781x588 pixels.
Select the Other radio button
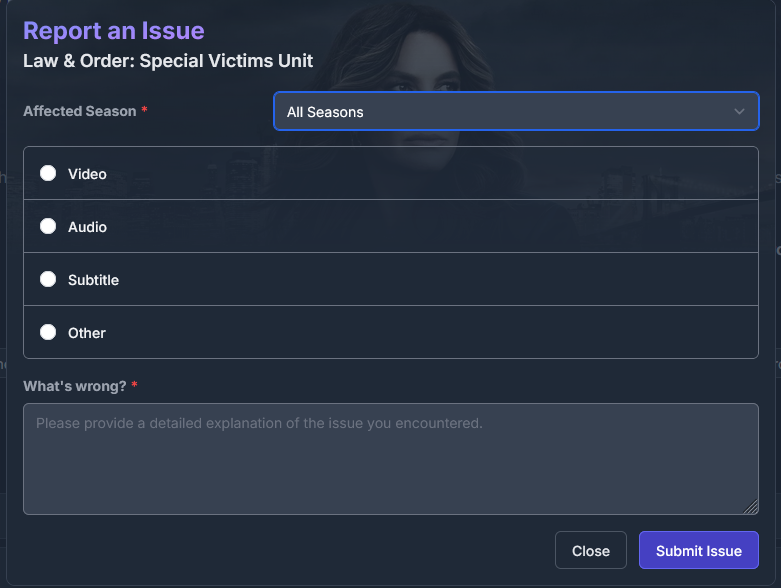[48, 332]
